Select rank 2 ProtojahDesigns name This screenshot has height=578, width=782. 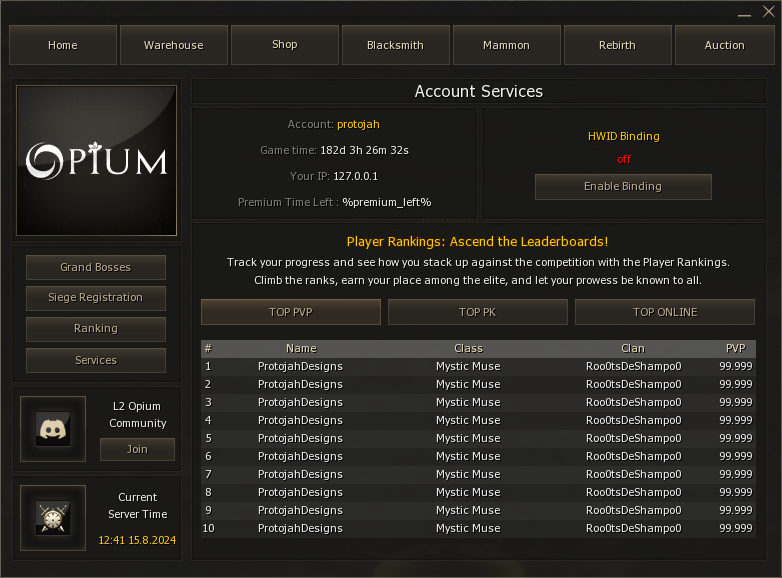[300, 385]
